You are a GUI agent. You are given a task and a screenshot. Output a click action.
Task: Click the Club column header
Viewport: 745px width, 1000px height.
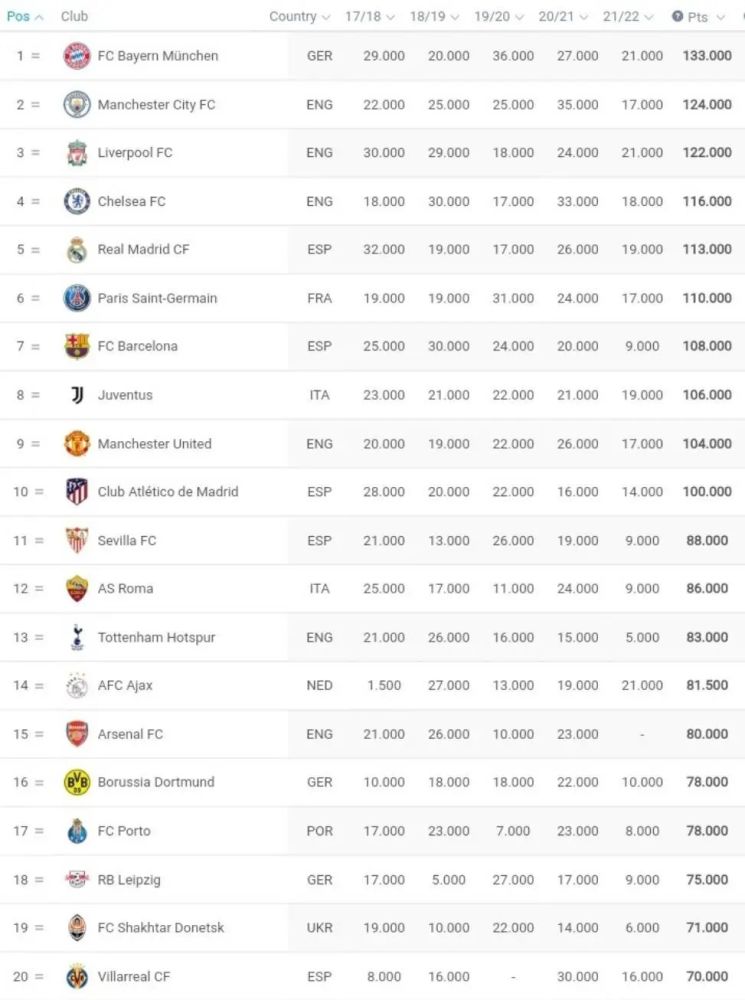point(74,17)
